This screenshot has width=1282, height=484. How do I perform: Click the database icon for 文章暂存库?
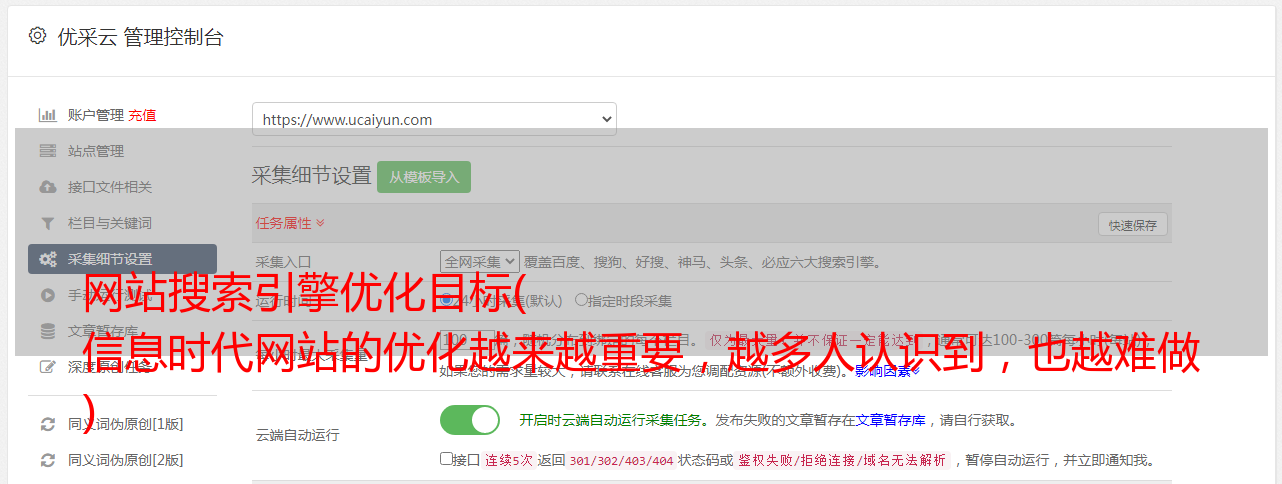(47, 331)
